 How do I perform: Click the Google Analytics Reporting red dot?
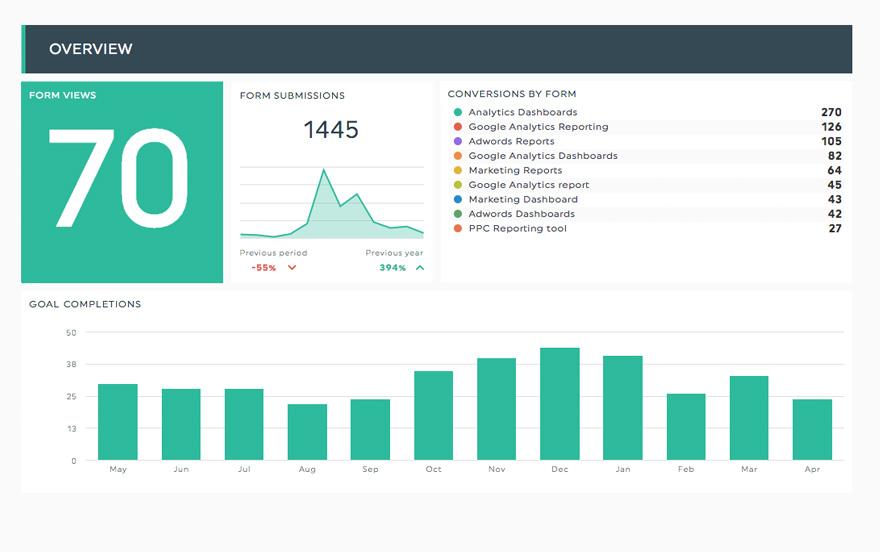458,127
